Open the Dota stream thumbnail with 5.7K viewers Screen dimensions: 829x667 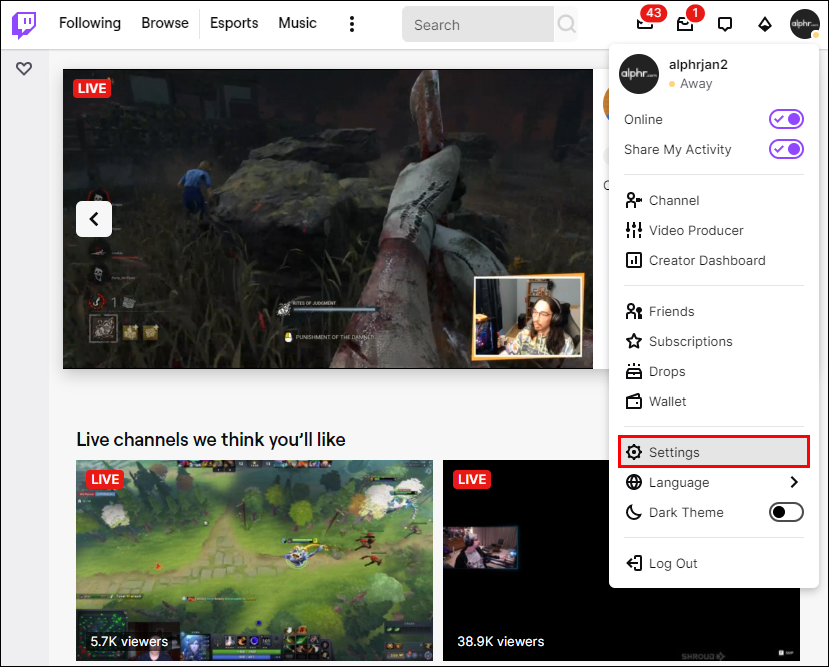tap(254, 560)
